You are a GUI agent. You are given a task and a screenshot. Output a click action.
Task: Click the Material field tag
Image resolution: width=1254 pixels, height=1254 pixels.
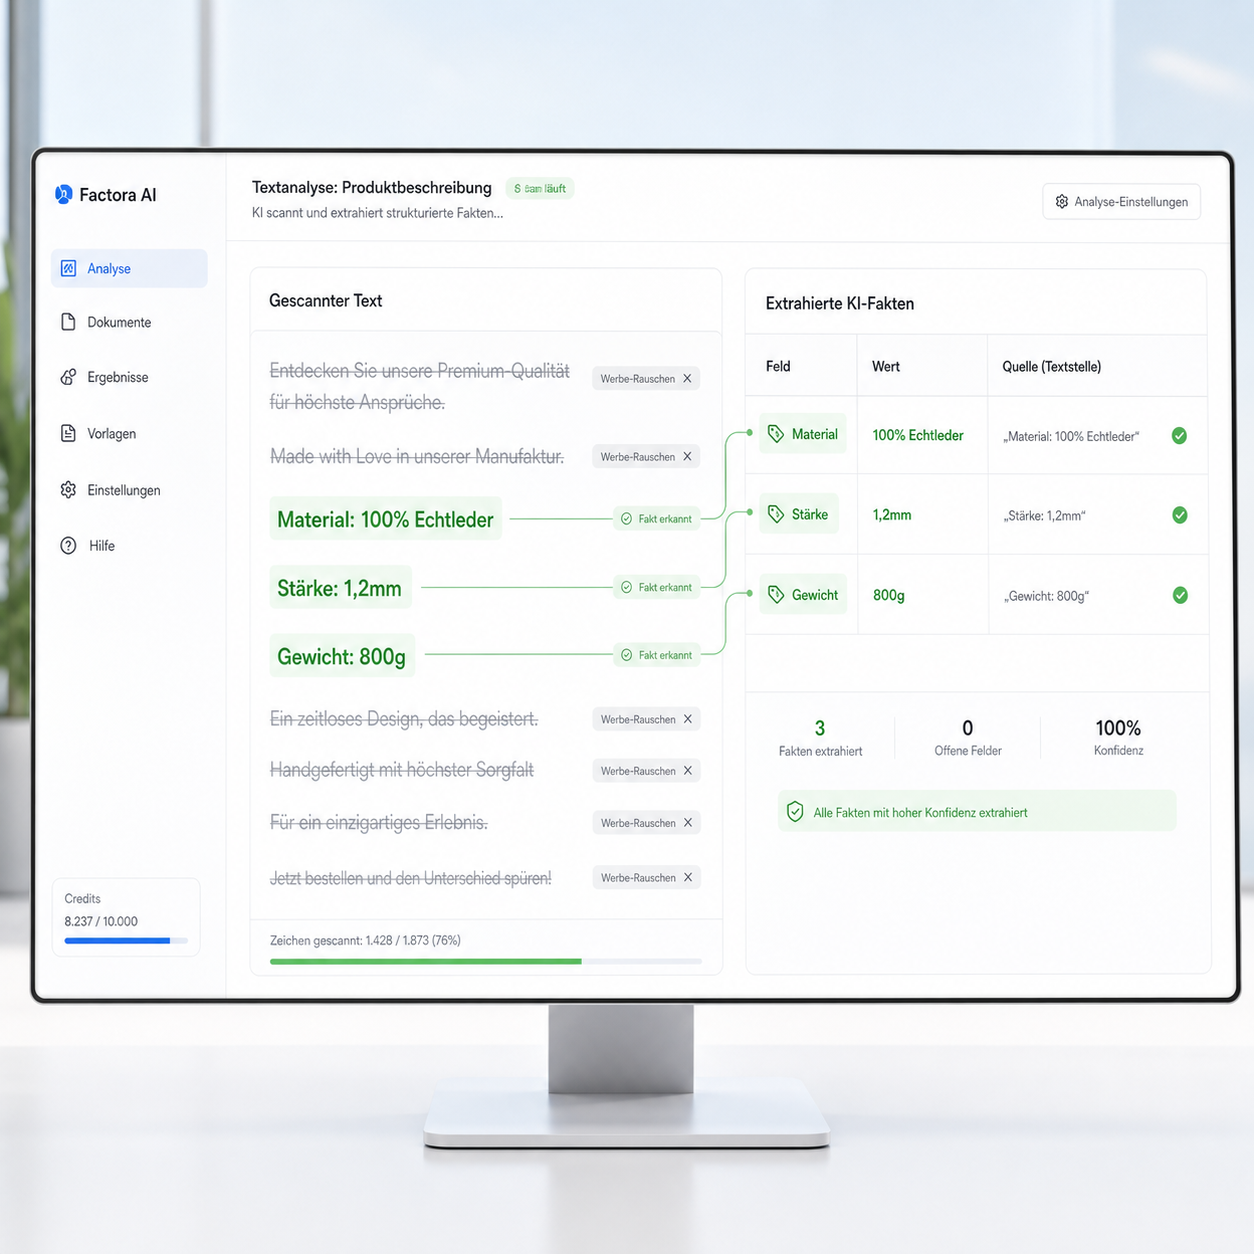(803, 434)
